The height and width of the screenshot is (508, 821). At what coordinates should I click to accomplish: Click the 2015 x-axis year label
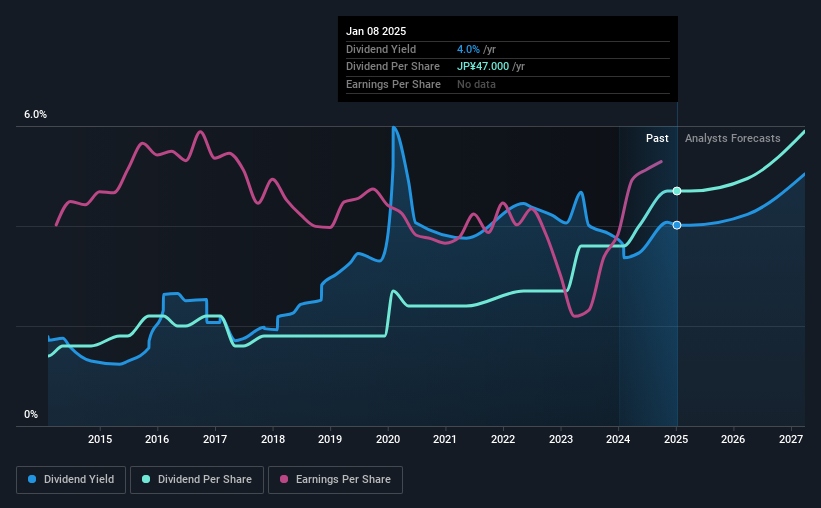click(100, 439)
